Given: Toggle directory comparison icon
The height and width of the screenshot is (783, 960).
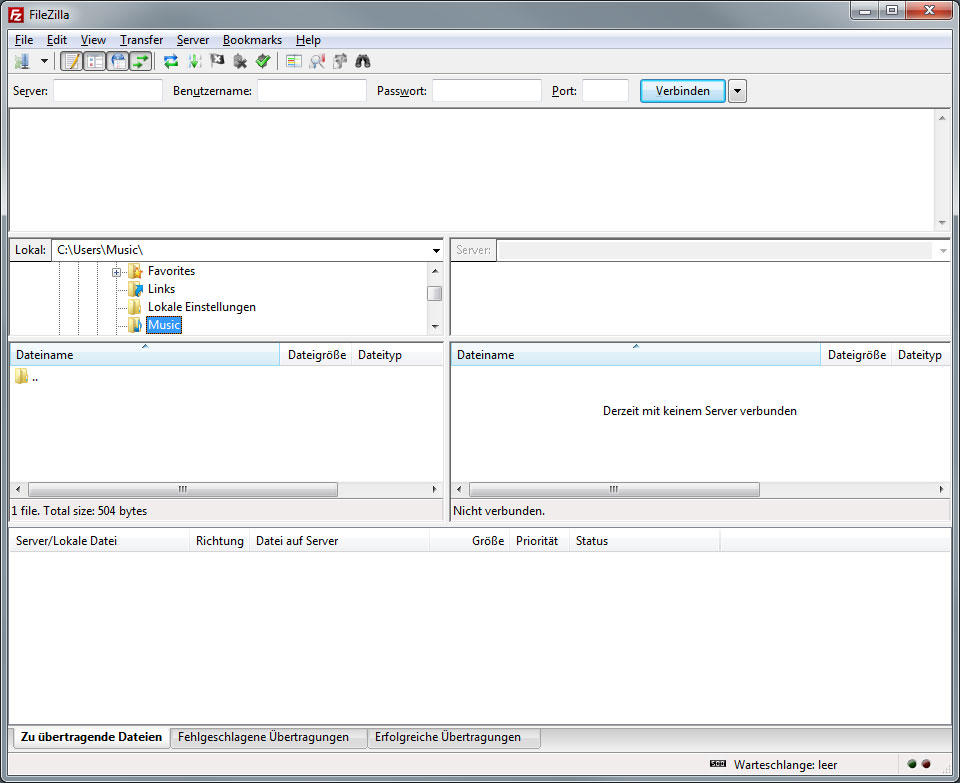Looking at the screenshot, I should tap(317, 61).
